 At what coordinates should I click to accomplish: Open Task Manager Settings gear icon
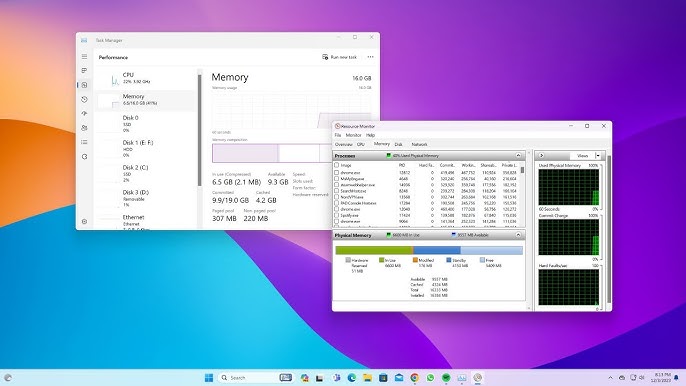pyautogui.click(x=84, y=221)
